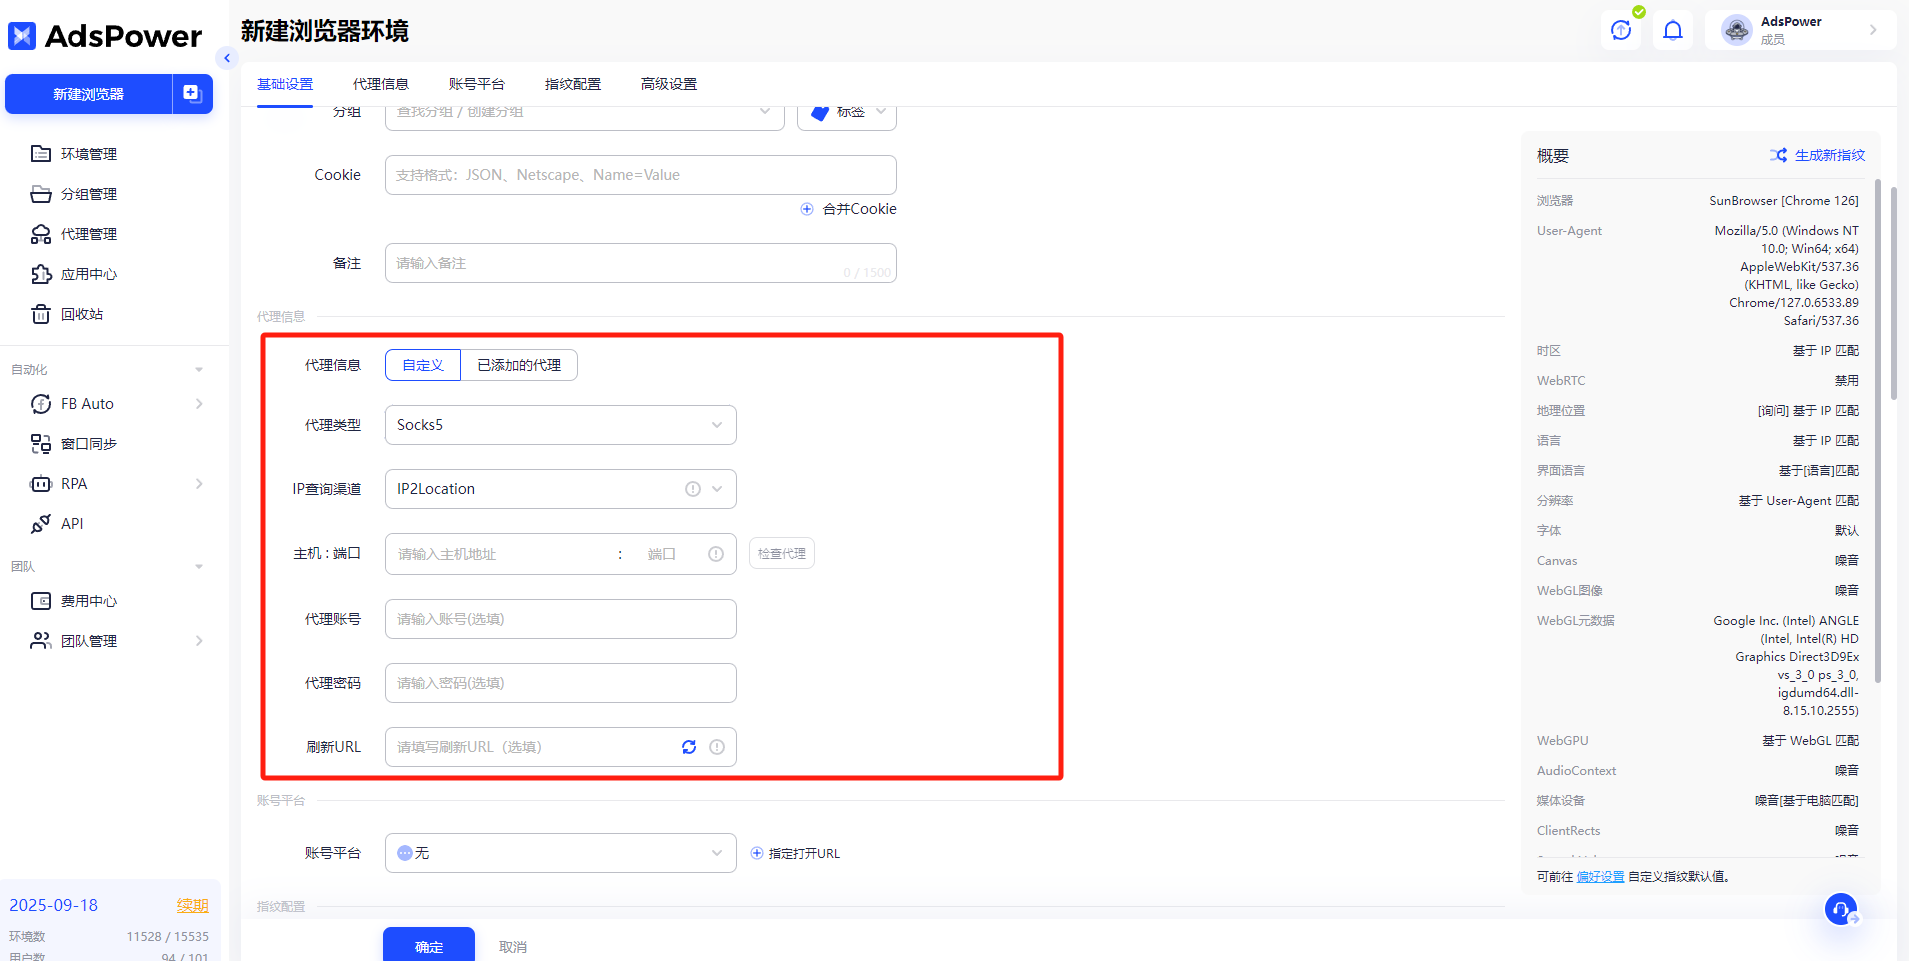Click the update status icon in header

pyautogui.click(x=1621, y=30)
